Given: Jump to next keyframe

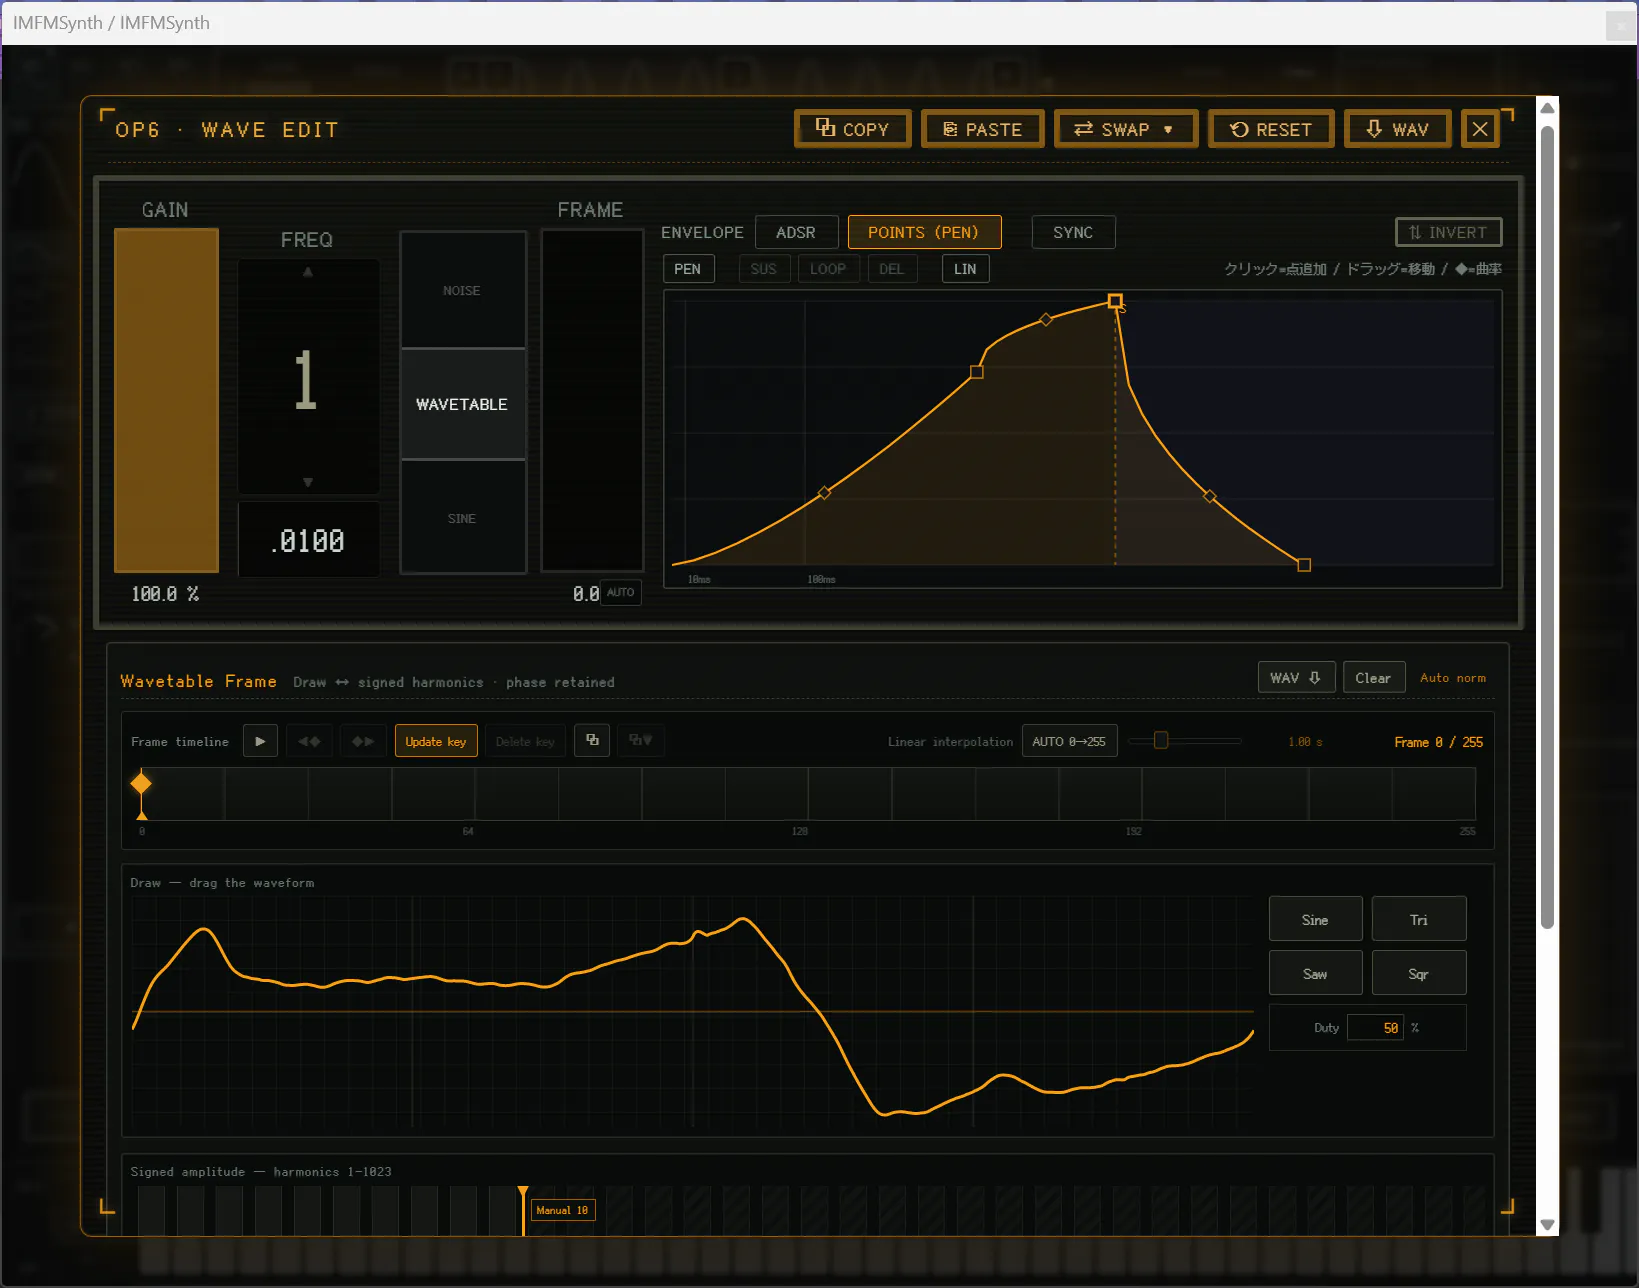Looking at the screenshot, I should point(363,741).
